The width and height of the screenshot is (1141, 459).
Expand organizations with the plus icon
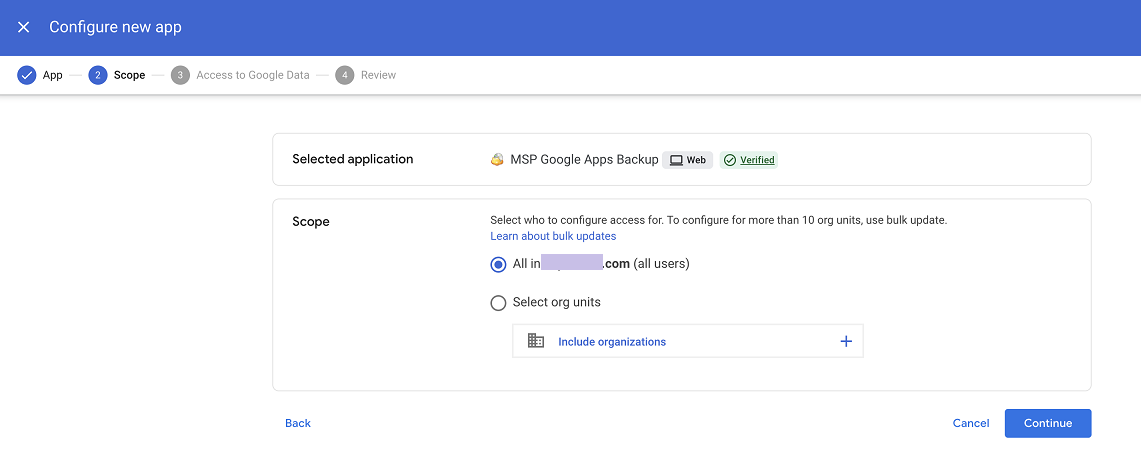(846, 341)
